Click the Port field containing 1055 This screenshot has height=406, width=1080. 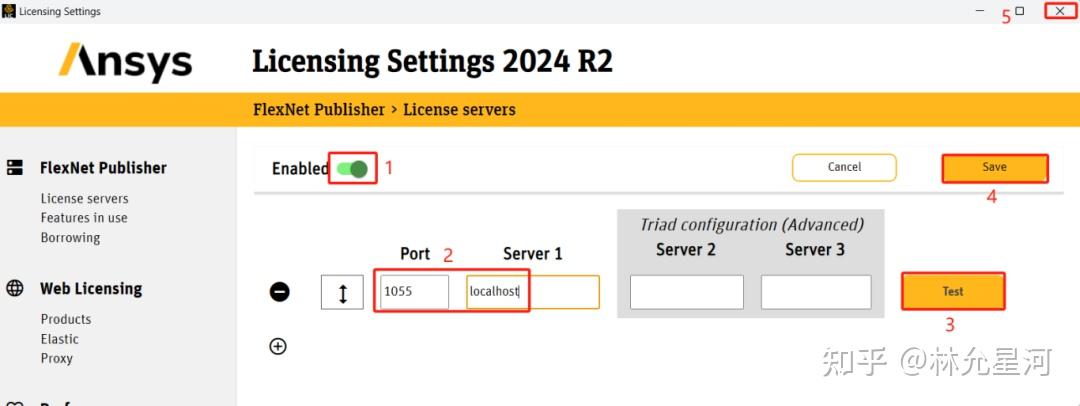click(414, 292)
